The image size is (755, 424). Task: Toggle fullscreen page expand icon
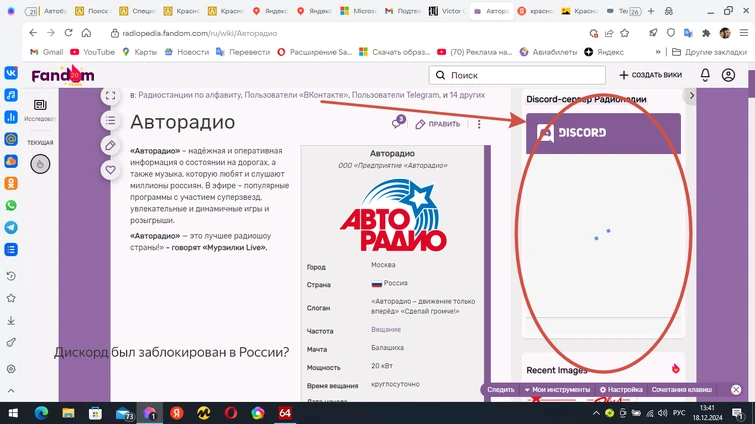coord(110,95)
